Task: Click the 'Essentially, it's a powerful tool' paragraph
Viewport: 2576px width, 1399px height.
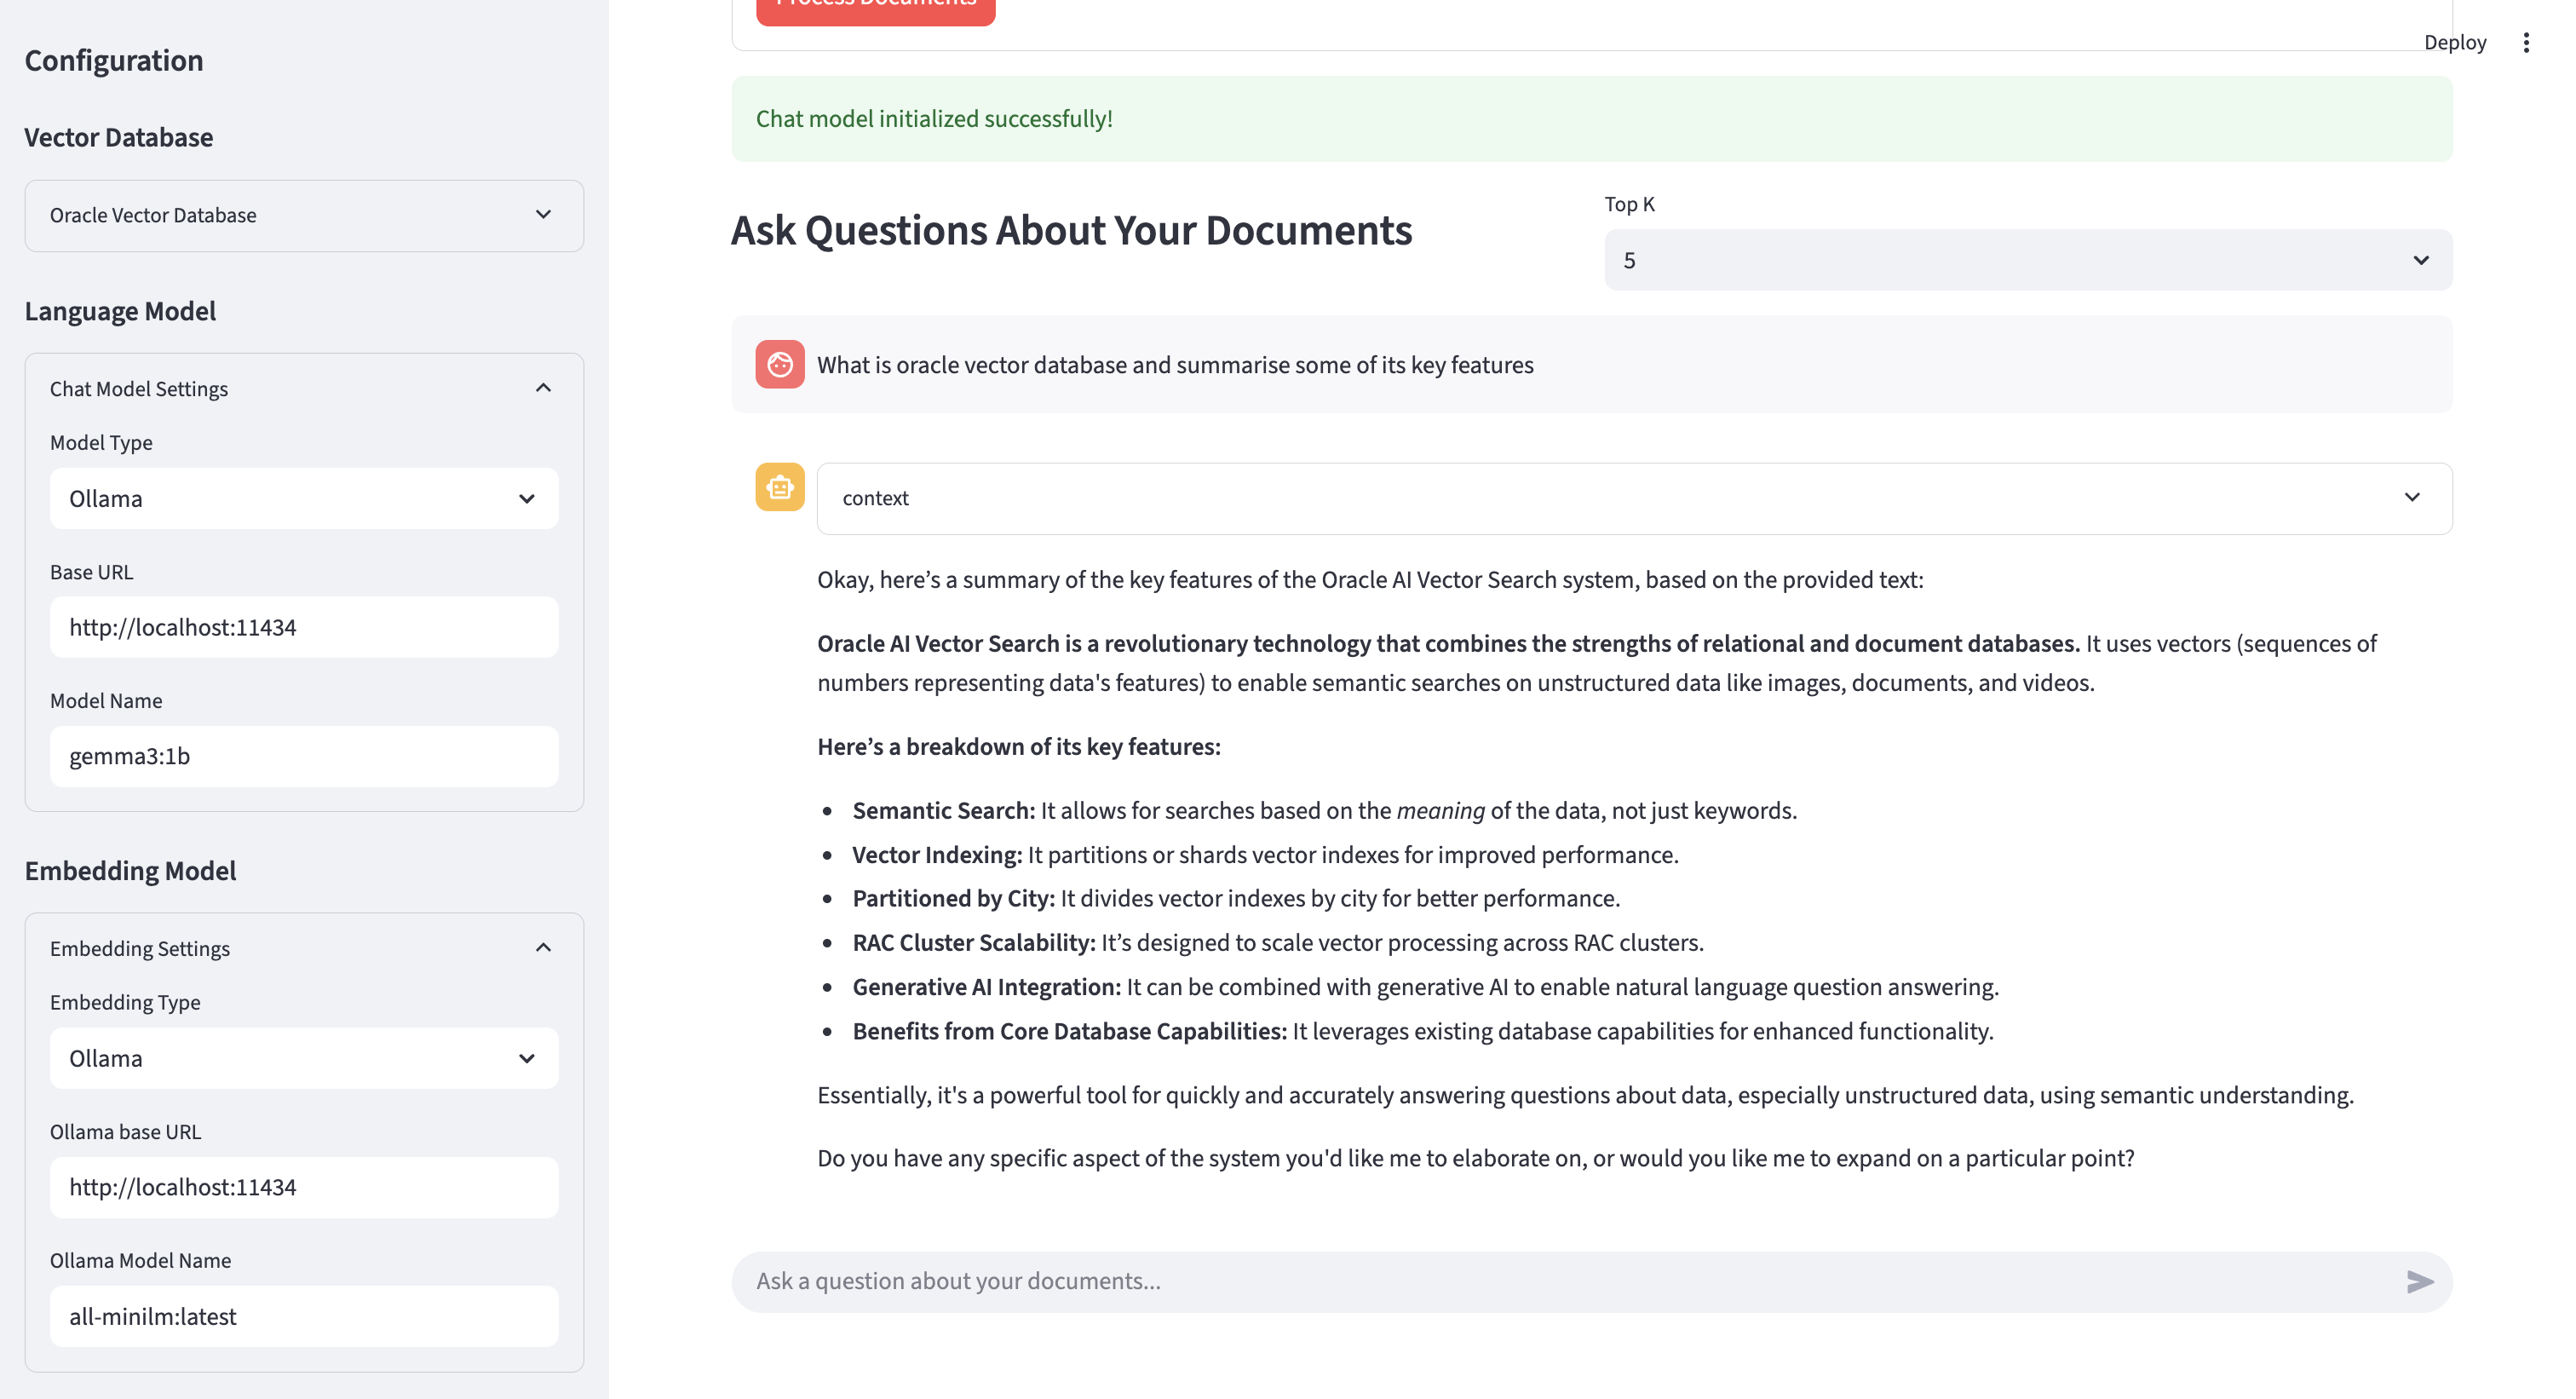Action: click(x=1585, y=1095)
